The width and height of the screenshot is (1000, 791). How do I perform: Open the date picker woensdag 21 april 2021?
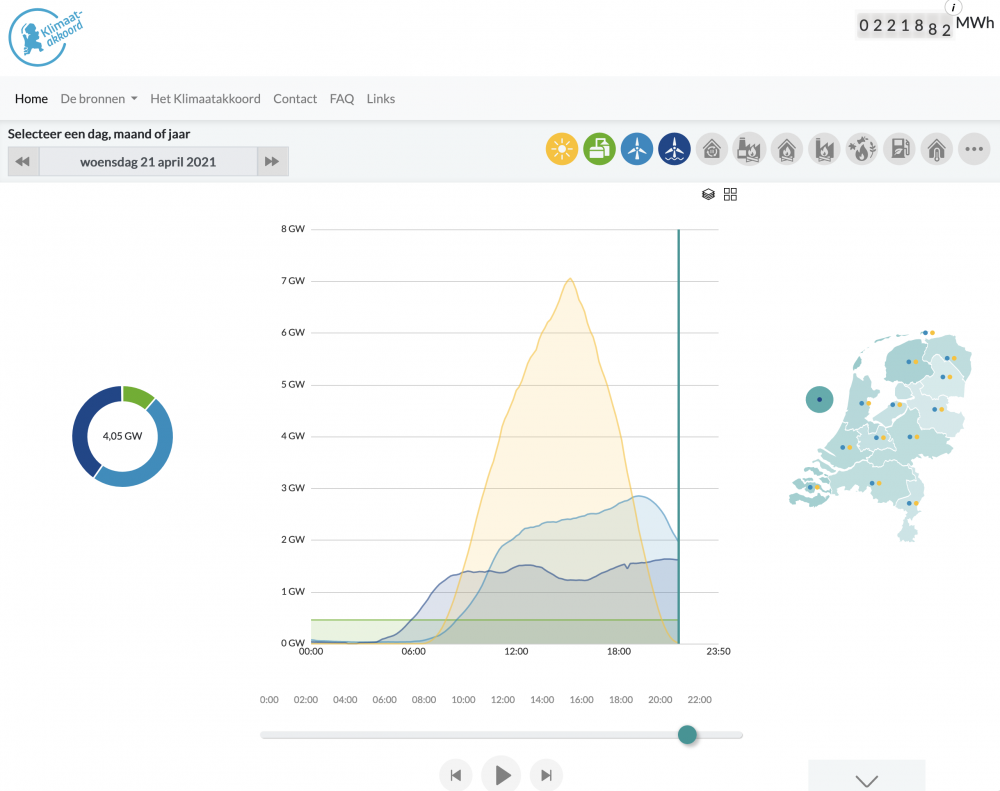[148, 162]
